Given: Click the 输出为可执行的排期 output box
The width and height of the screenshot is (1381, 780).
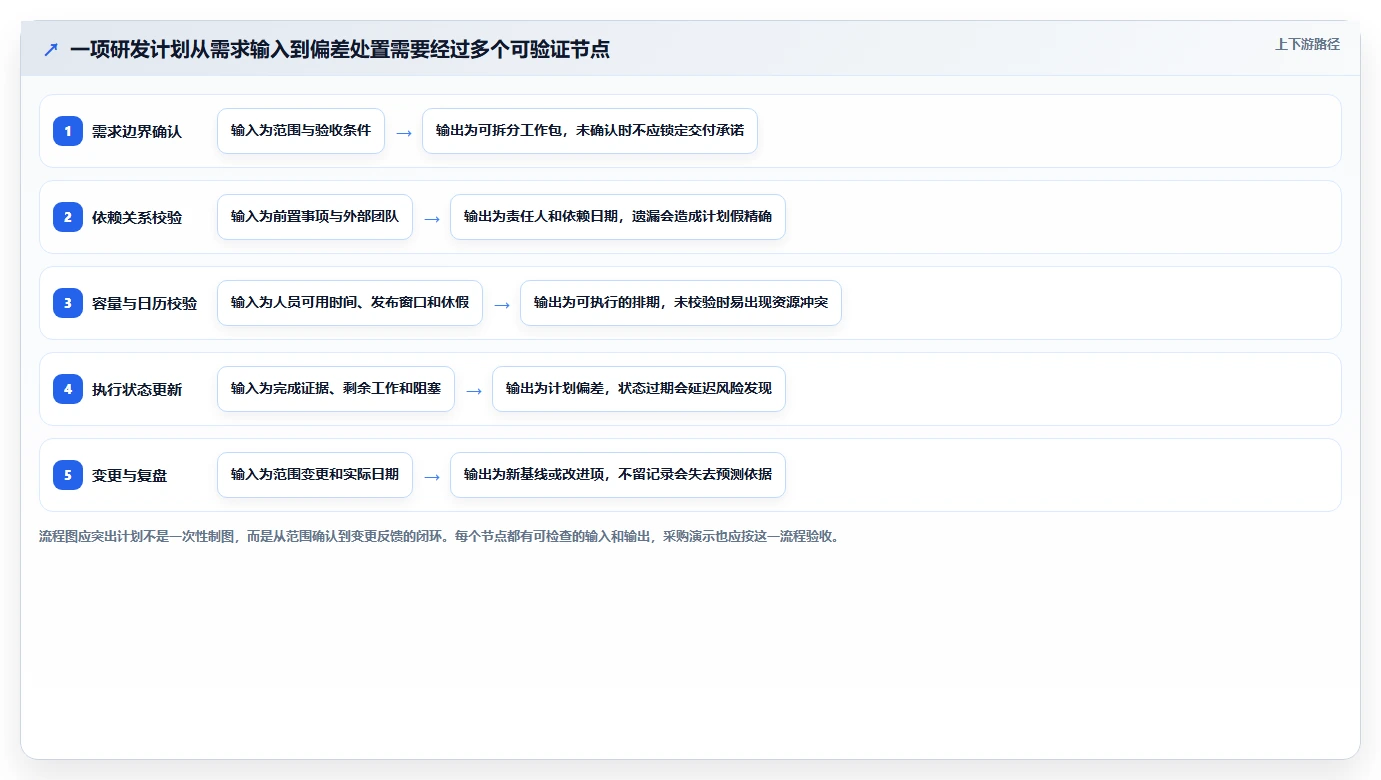Looking at the screenshot, I should [x=681, y=303].
